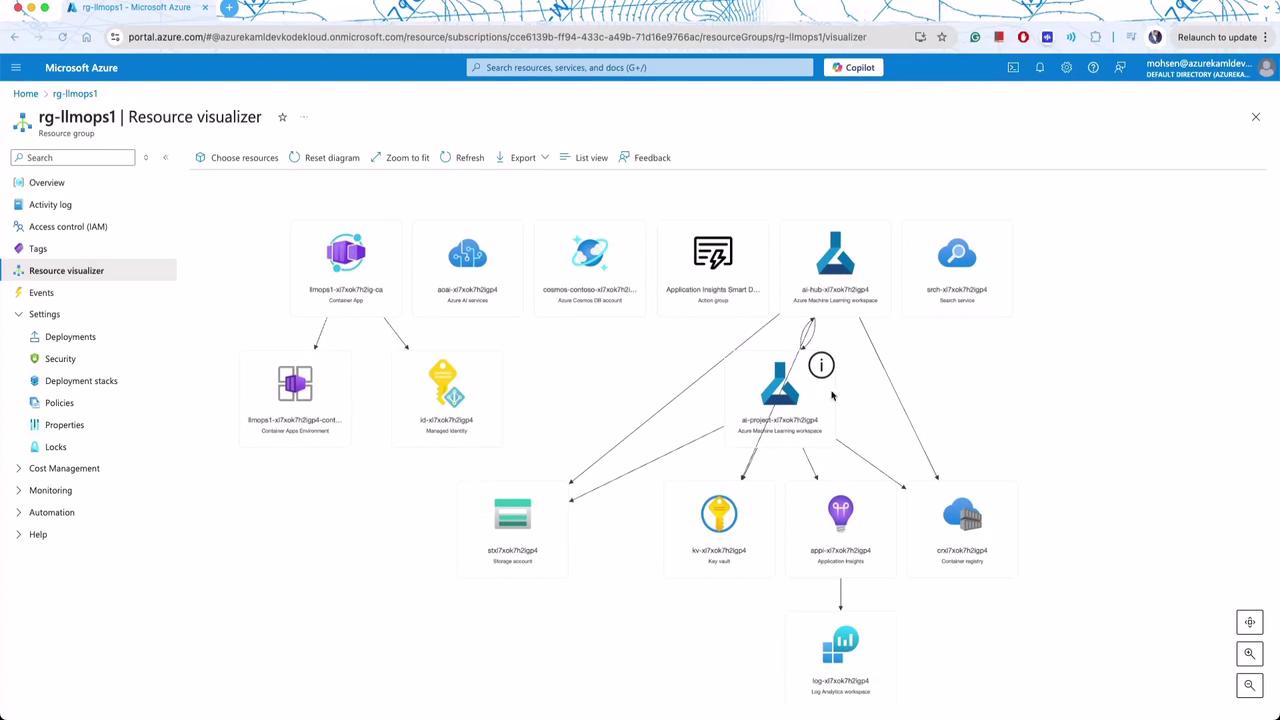
Task: Select the appi Application Insights node
Action: (841, 529)
